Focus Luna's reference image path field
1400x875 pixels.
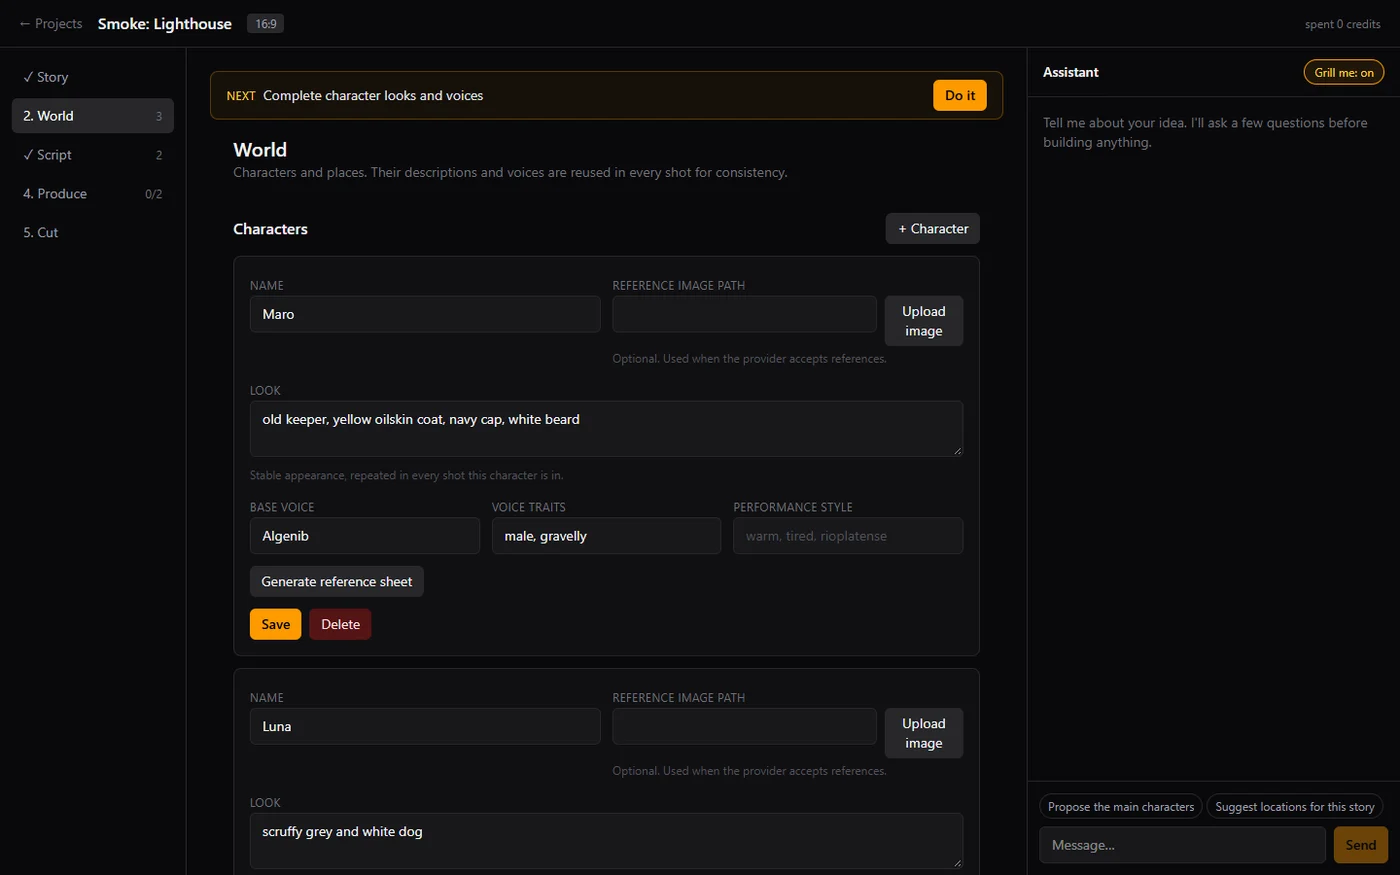pyautogui.click(x=745, y=727)
